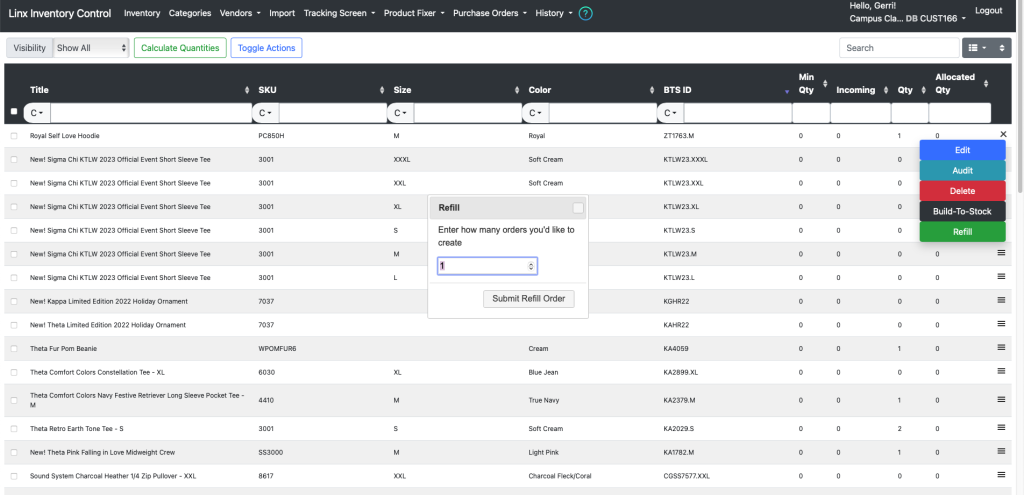Open the Visibility Show All dropdown
This screenshot has height=495, width=1024.
point(91,48)
